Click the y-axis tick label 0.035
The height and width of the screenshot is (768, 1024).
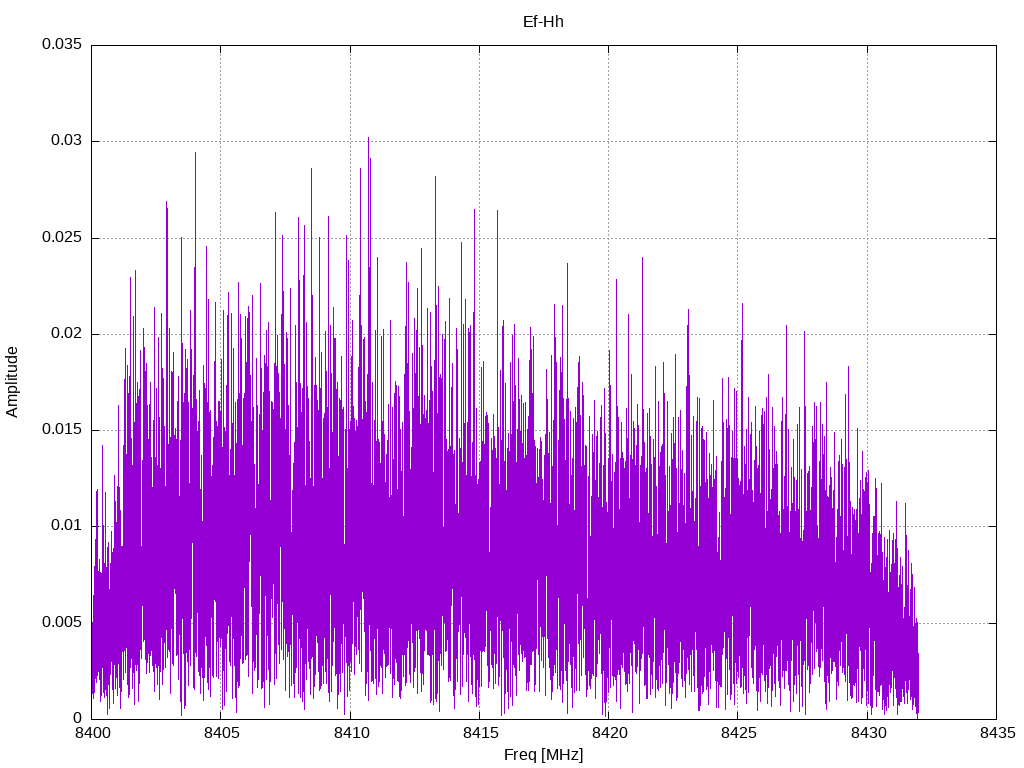coord(62,44)
